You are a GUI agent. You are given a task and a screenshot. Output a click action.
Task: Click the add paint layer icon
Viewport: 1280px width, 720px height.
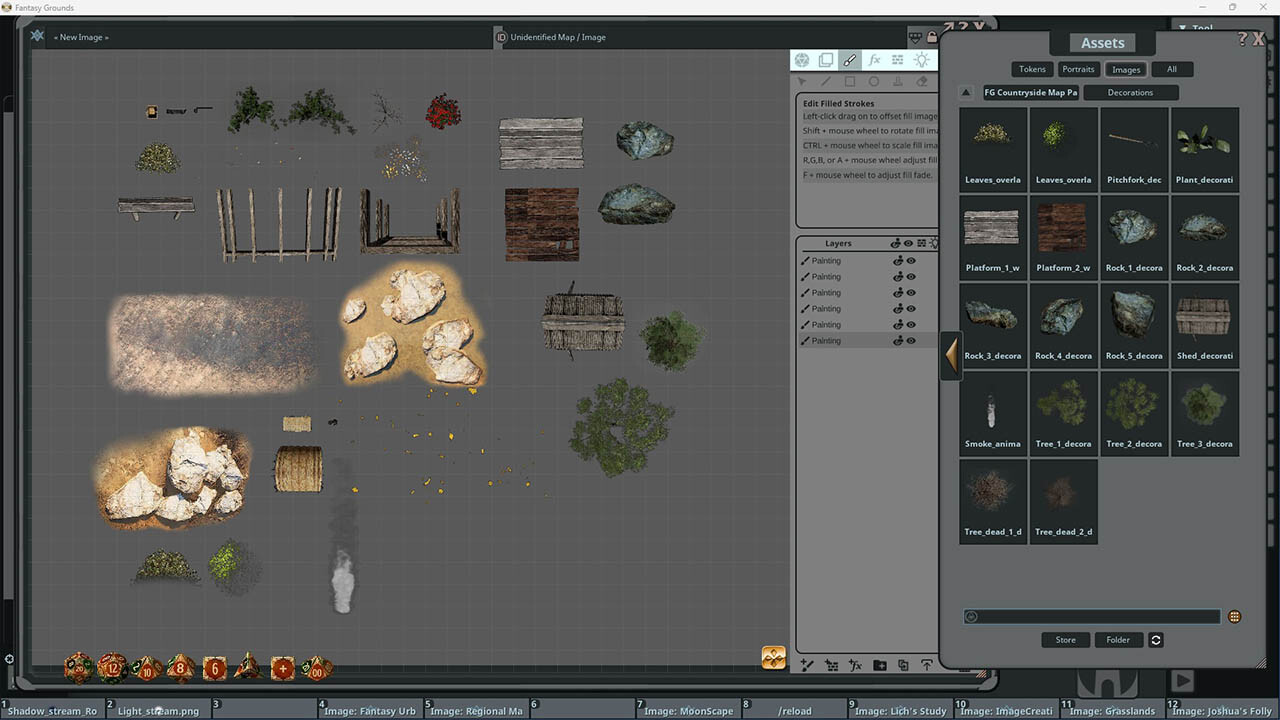pos(807,665)
